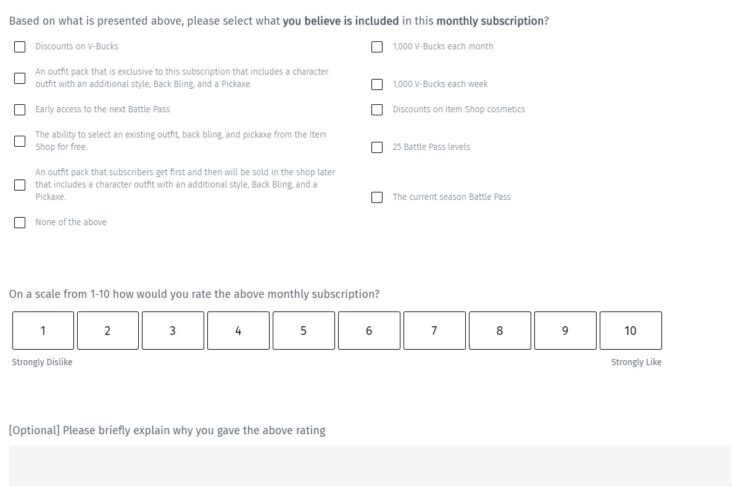The image size is (741, 486).
Task: Tick the outfit pack sold later checkbox
Action: coord(20,185)
